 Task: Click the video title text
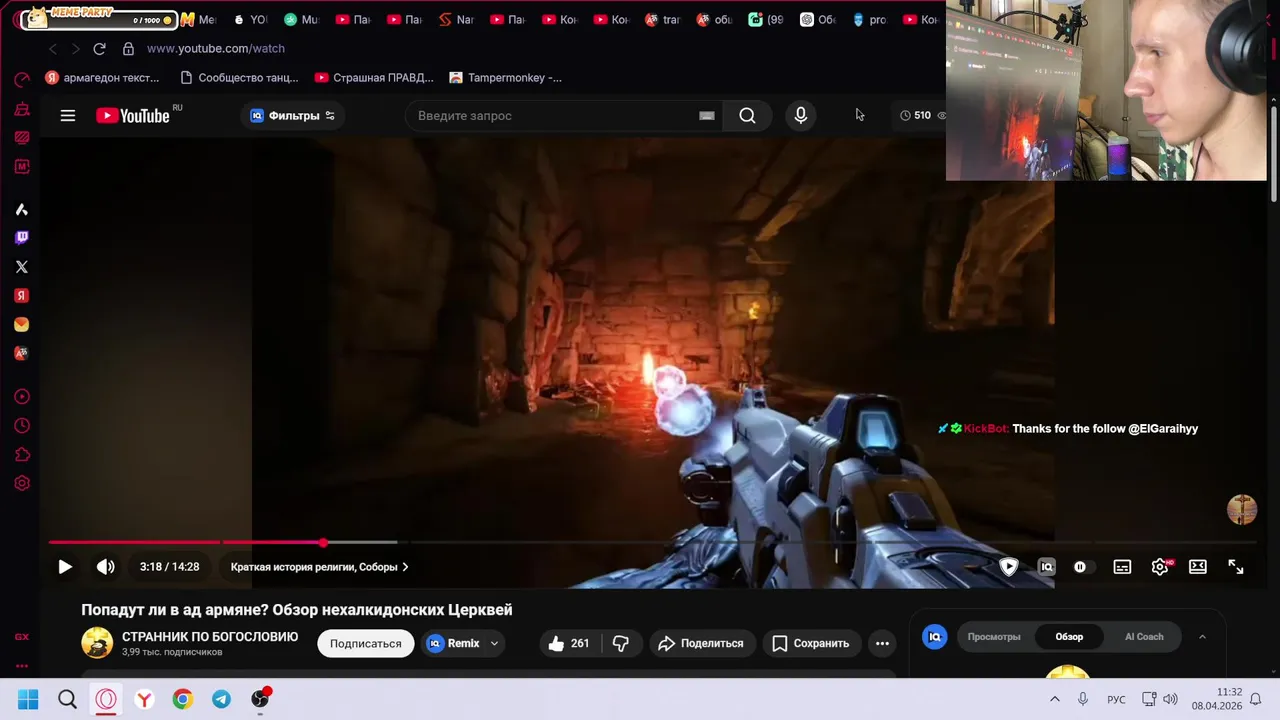[x=297, y=610]
